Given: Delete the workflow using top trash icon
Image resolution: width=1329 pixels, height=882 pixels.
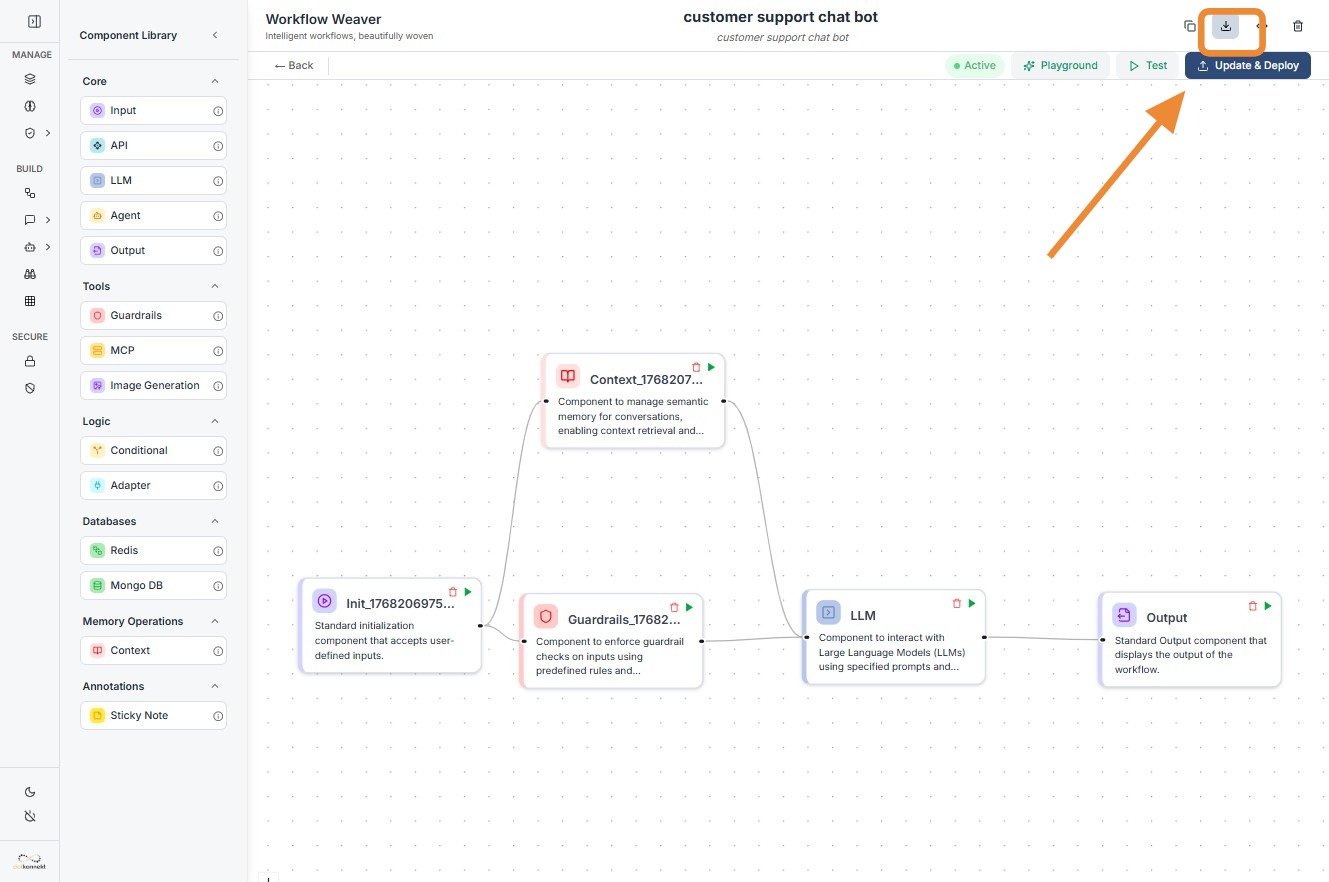Looking at the screenshot, I should click(1298, 26).
